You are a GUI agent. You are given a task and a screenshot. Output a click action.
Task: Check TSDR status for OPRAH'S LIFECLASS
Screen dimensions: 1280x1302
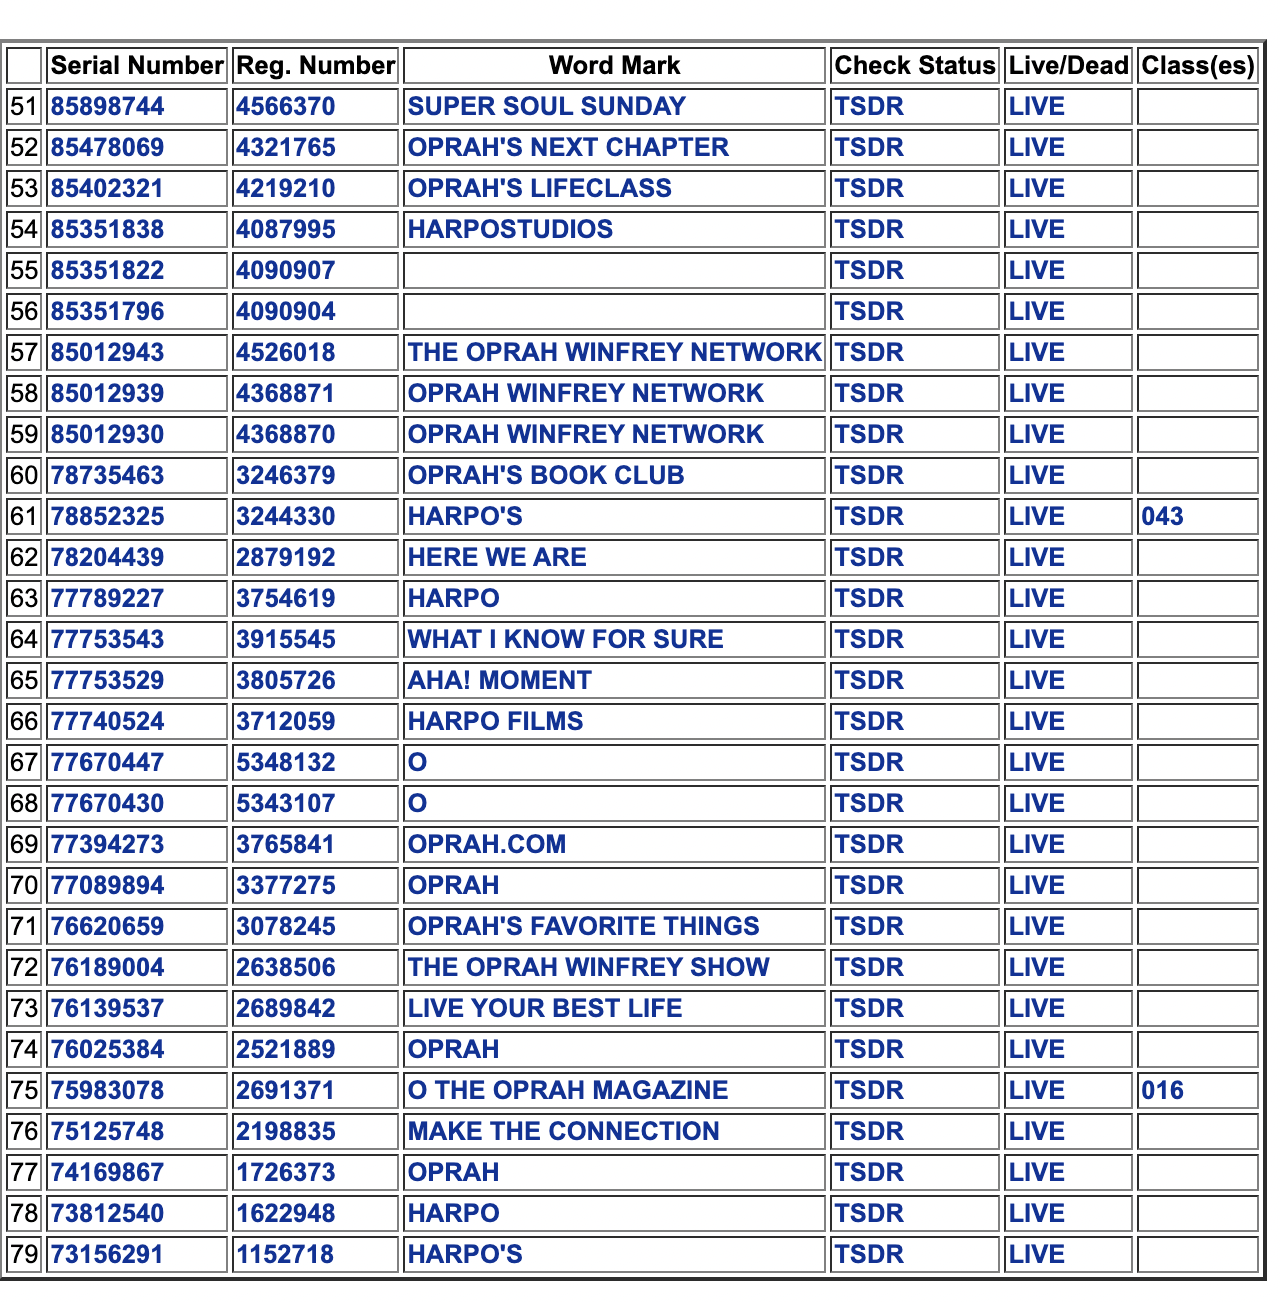tap(869, 189)
